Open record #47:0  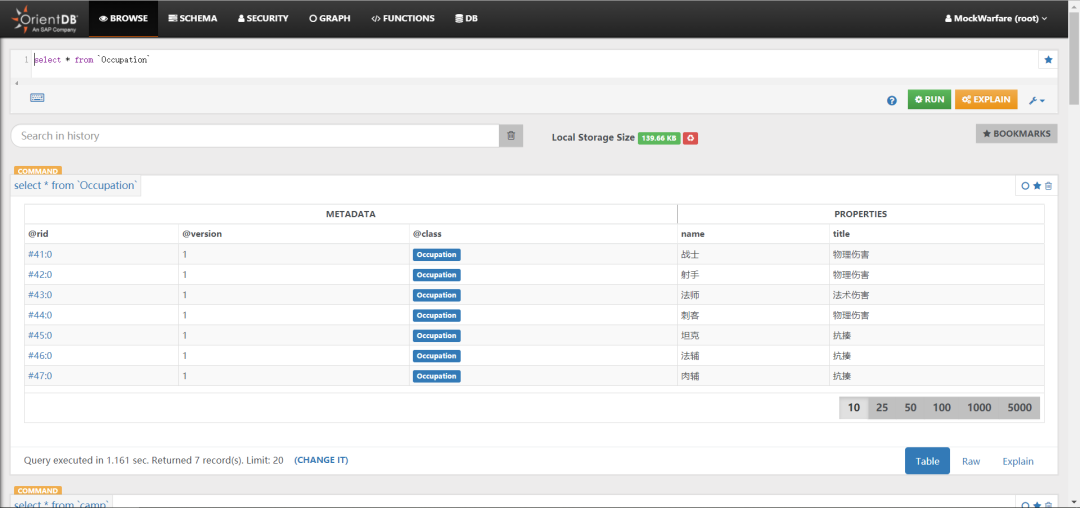40,376
